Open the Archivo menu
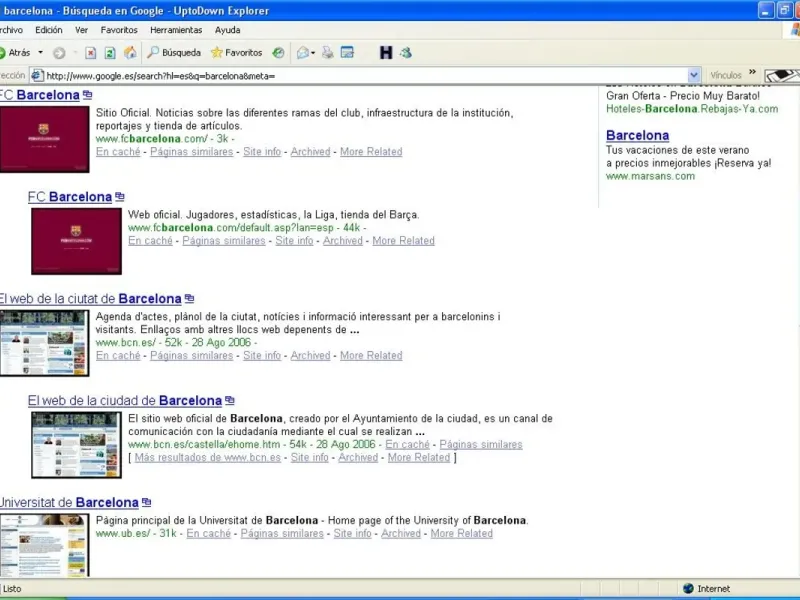 point(11,30)
